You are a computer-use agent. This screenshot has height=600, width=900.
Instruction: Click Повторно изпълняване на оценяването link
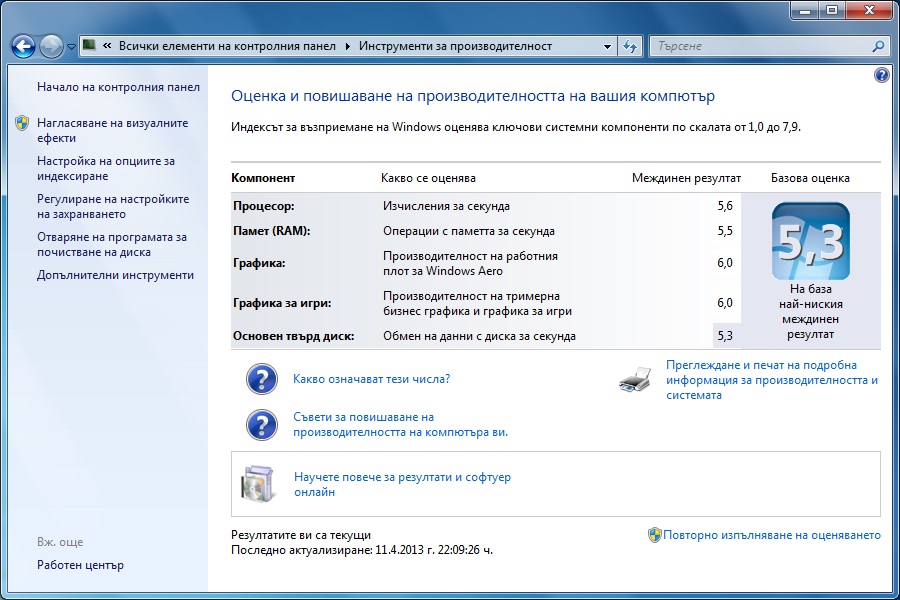[772, 535]
